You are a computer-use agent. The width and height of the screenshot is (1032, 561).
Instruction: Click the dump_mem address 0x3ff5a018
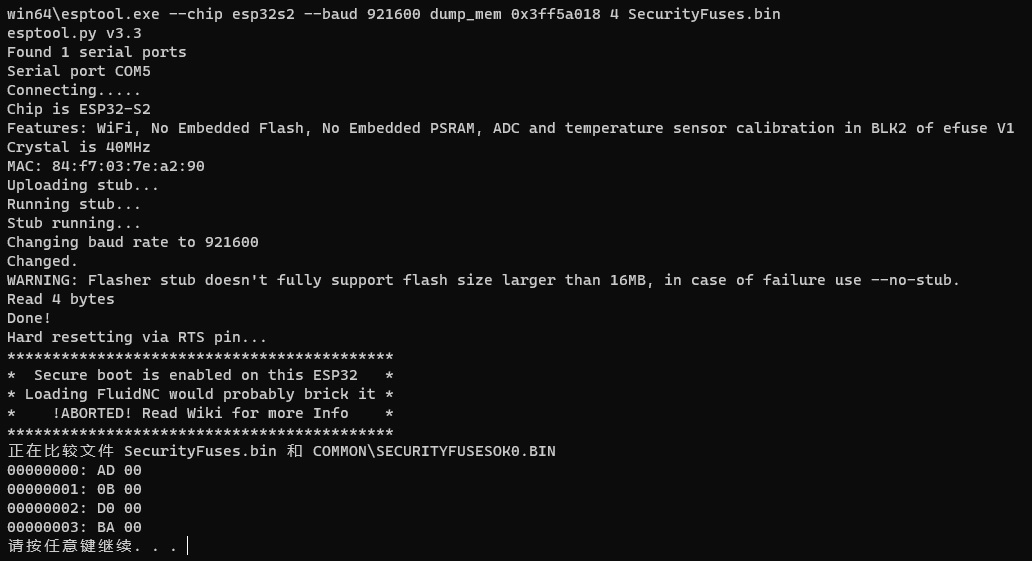[555, 14]
